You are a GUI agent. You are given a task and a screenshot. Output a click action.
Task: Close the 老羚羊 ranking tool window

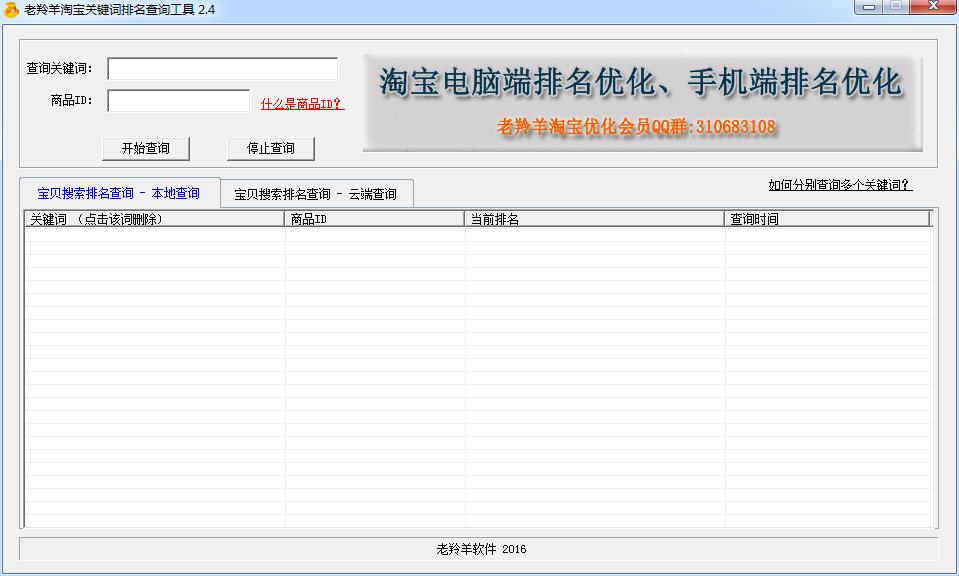pyautogui.click(x=932, y=7)
